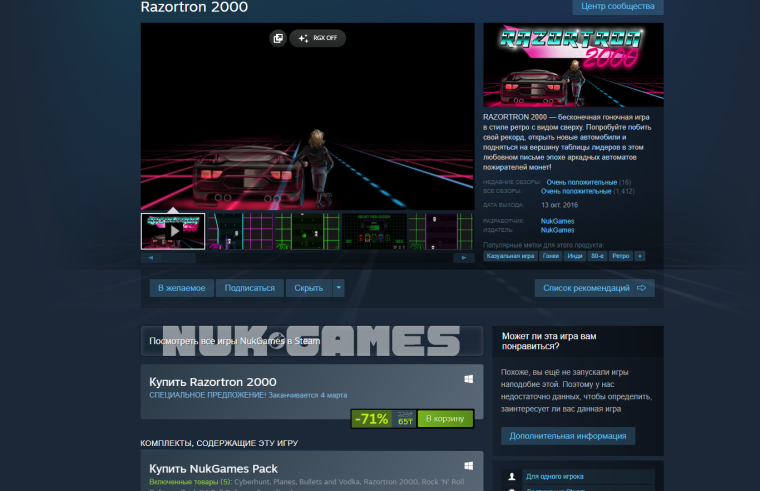Image resolution: width=760 pixels, height=491 pixels.
Task: Click Заканчивается 4 марта special offer text
Action: (308, 395)
